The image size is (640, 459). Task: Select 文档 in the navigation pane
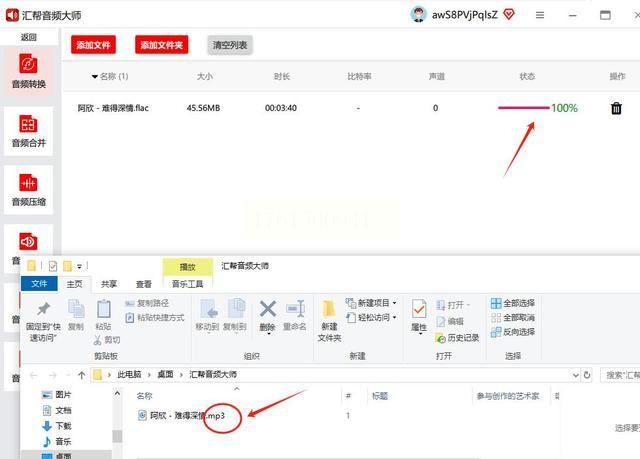pos(57,410)
